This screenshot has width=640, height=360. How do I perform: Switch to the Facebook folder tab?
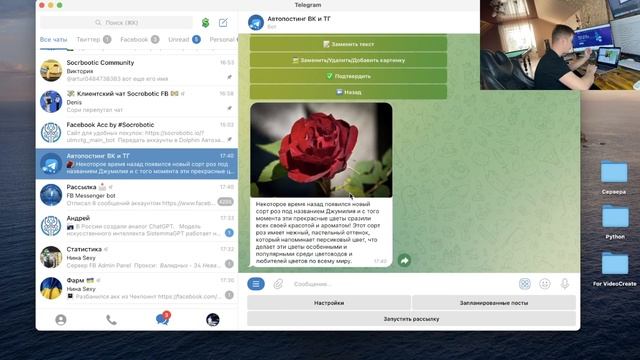[x=140, y=40]
